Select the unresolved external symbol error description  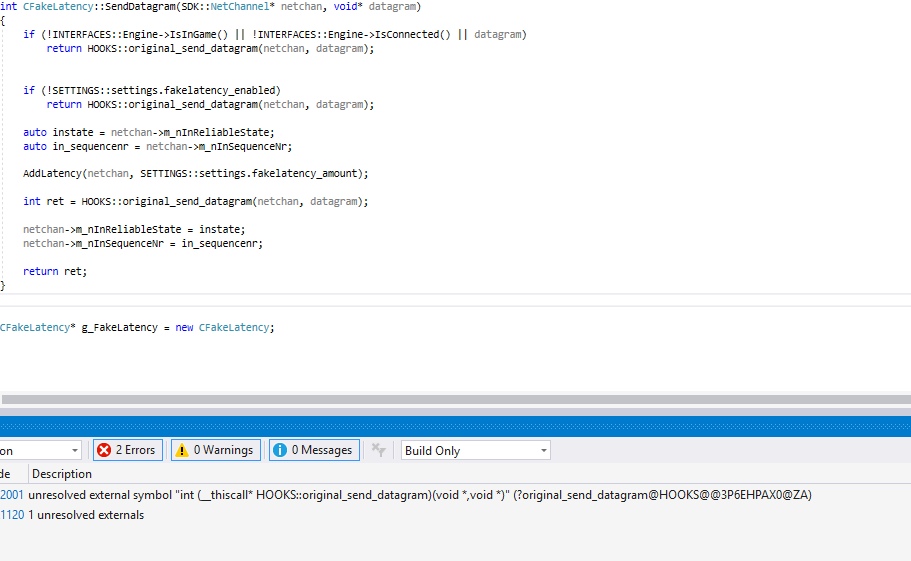pyautogui.click(x=420, y=495)
